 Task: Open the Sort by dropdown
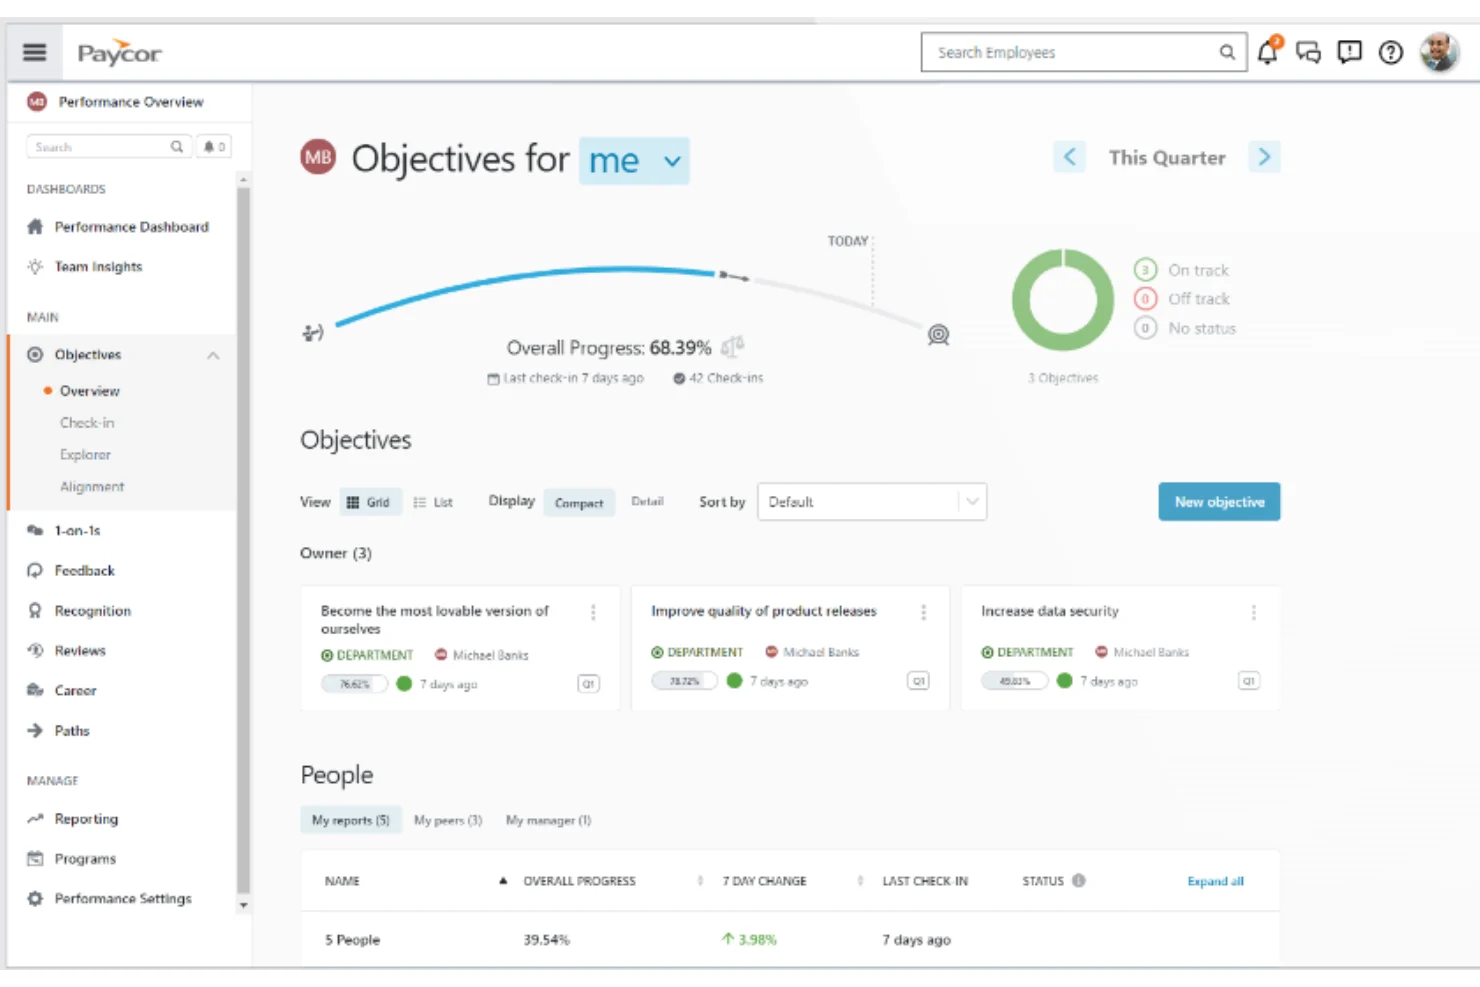[x=869, y=501]
